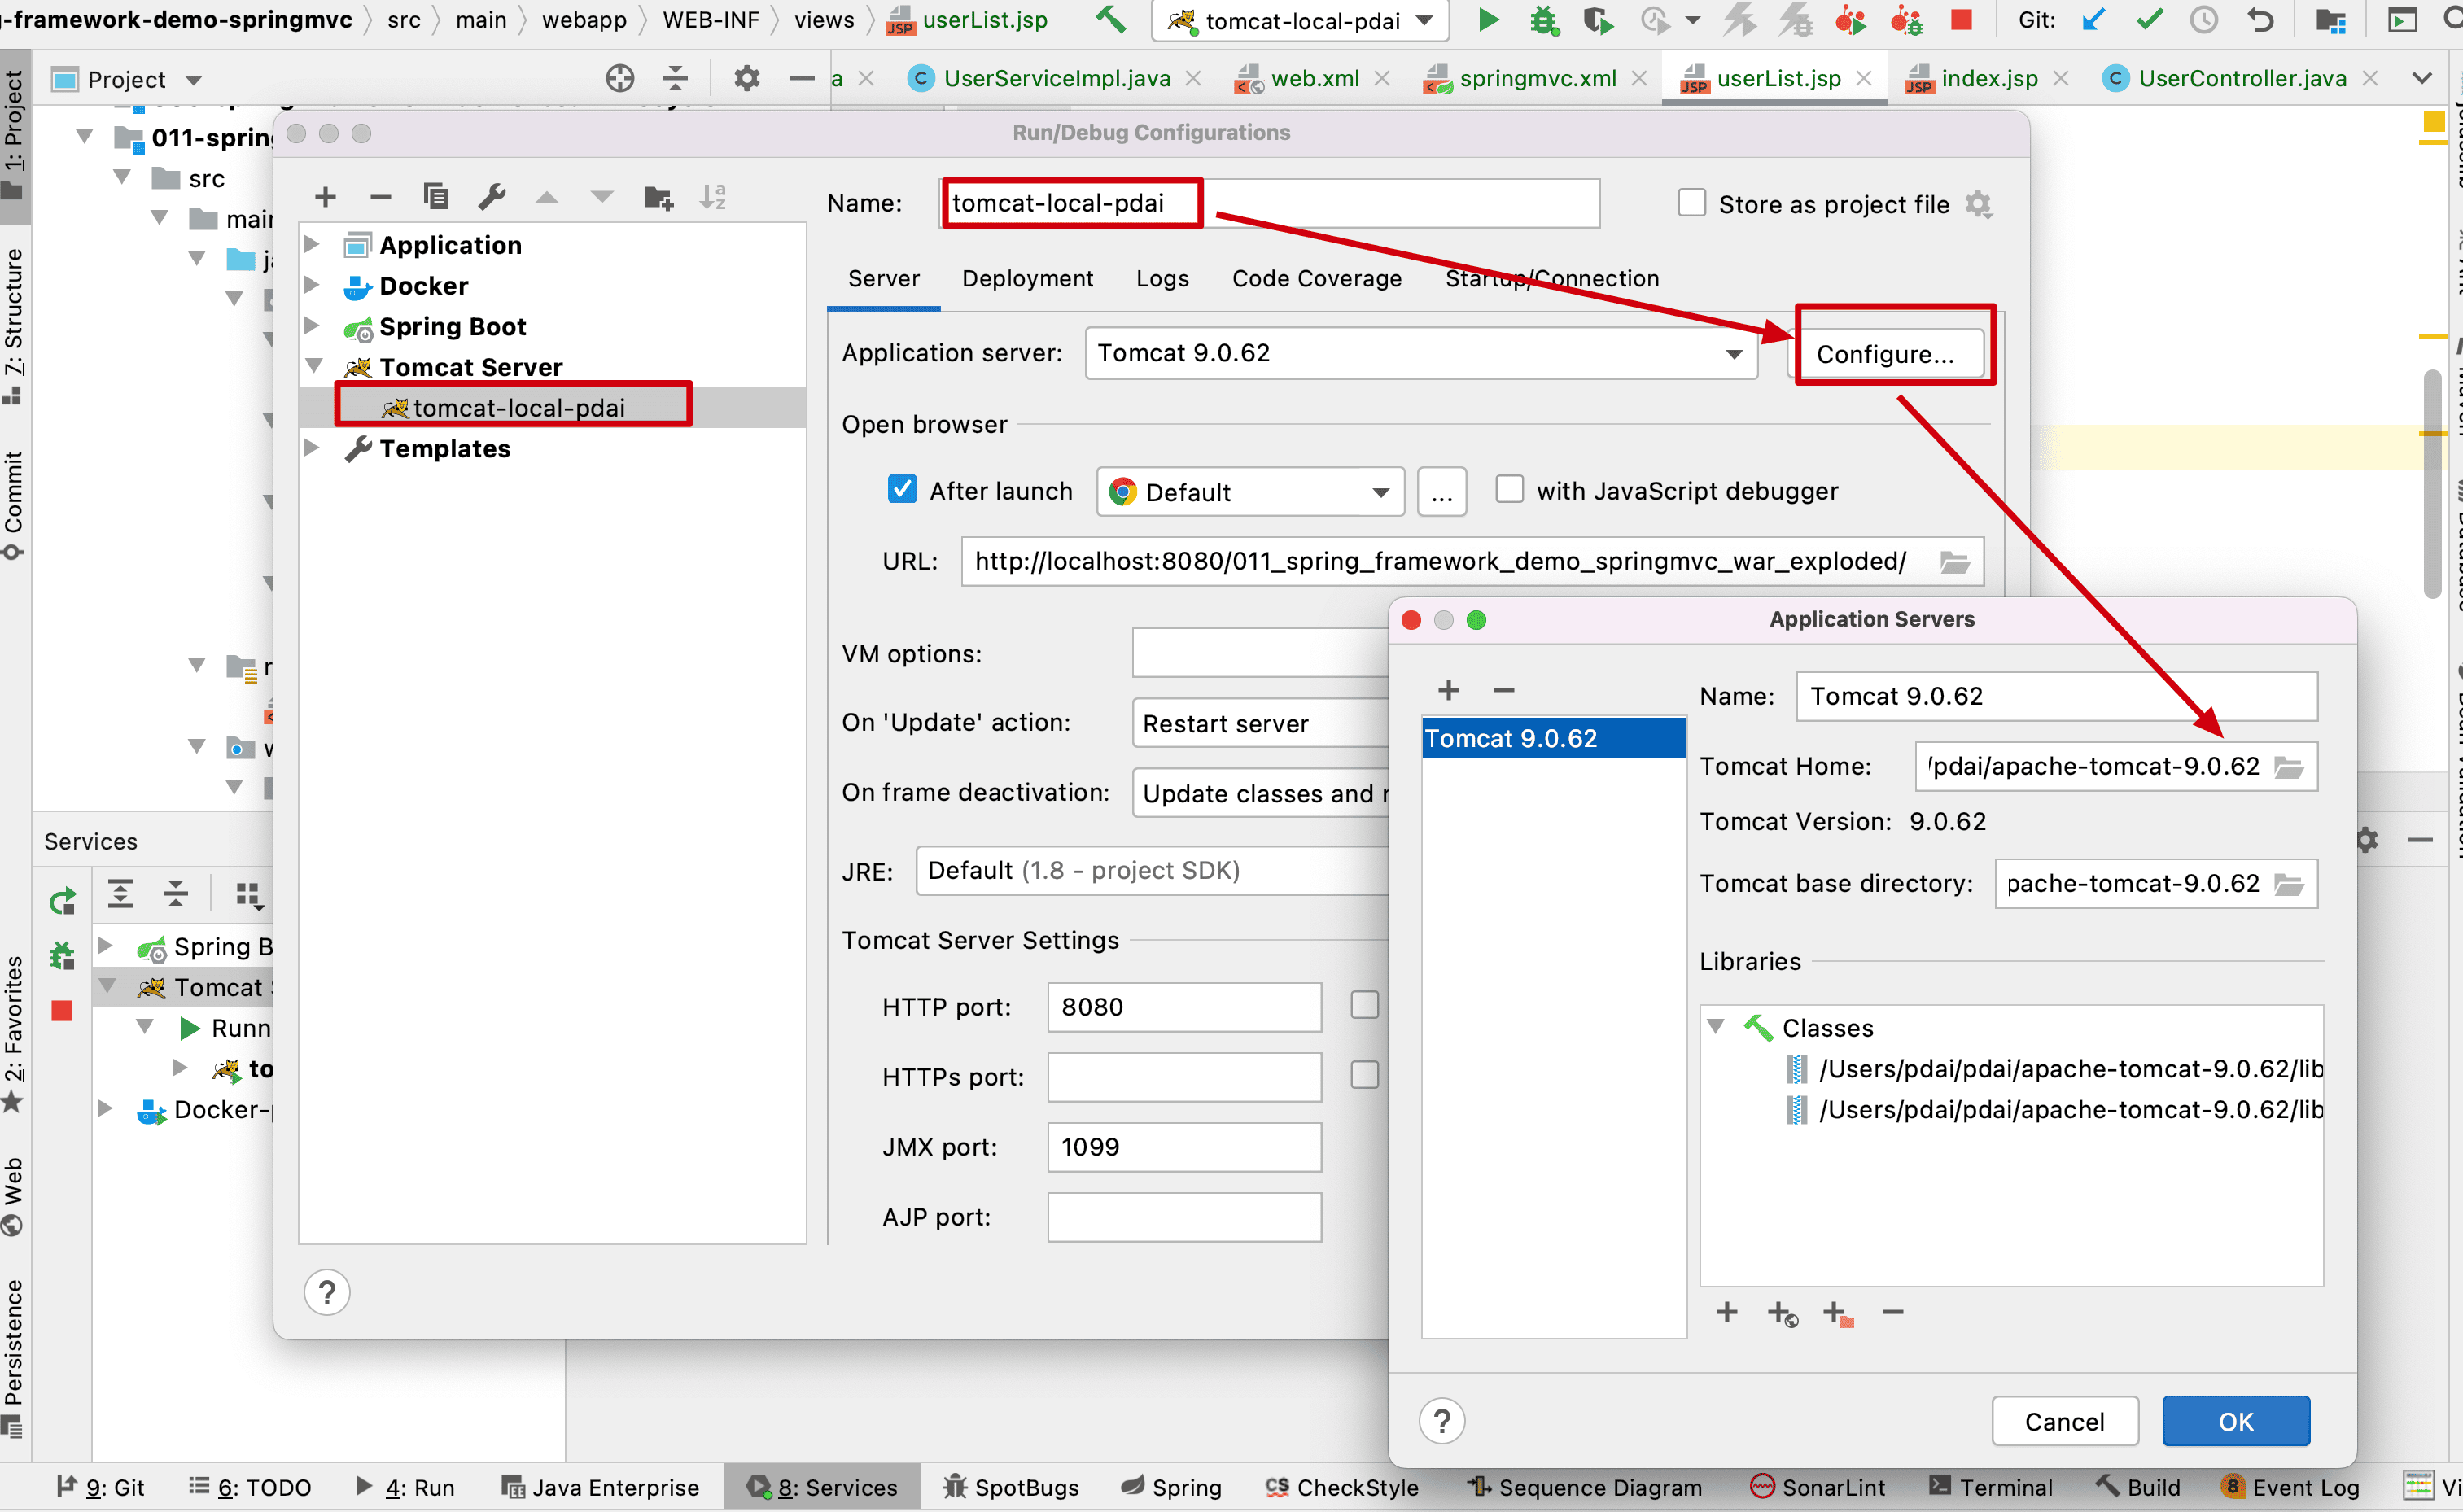Switch to the Deployment tab
This screenshot has width=2463, height=1512.
click(1027, 279)
